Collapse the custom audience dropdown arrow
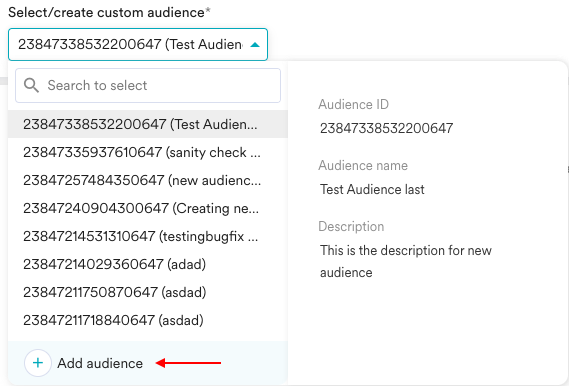The height and width of the screenshot is (386, 569). tap(255, 45)
